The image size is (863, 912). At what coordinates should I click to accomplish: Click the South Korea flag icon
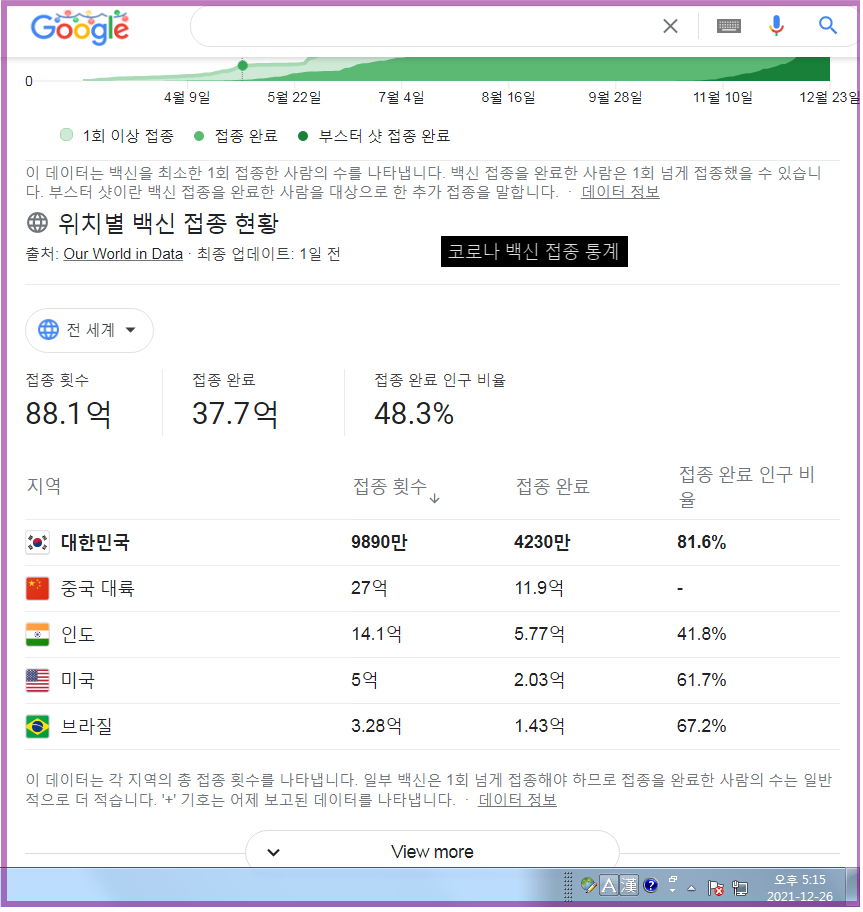[x=38, y=544]
